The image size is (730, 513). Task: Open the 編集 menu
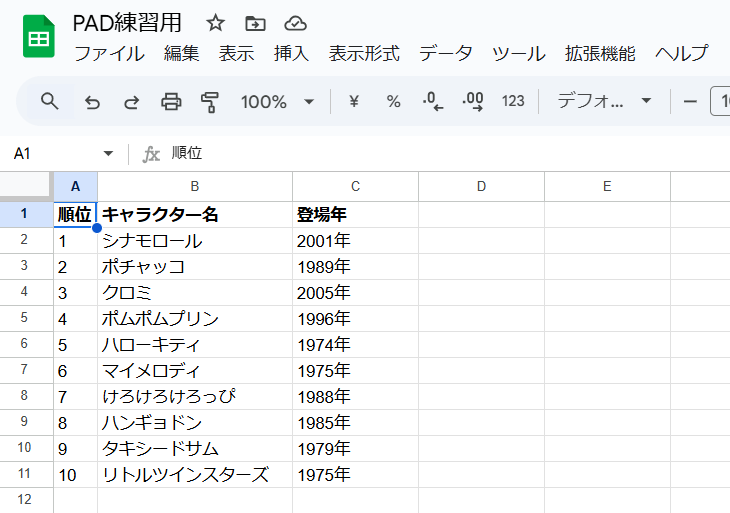pos(181,54)
